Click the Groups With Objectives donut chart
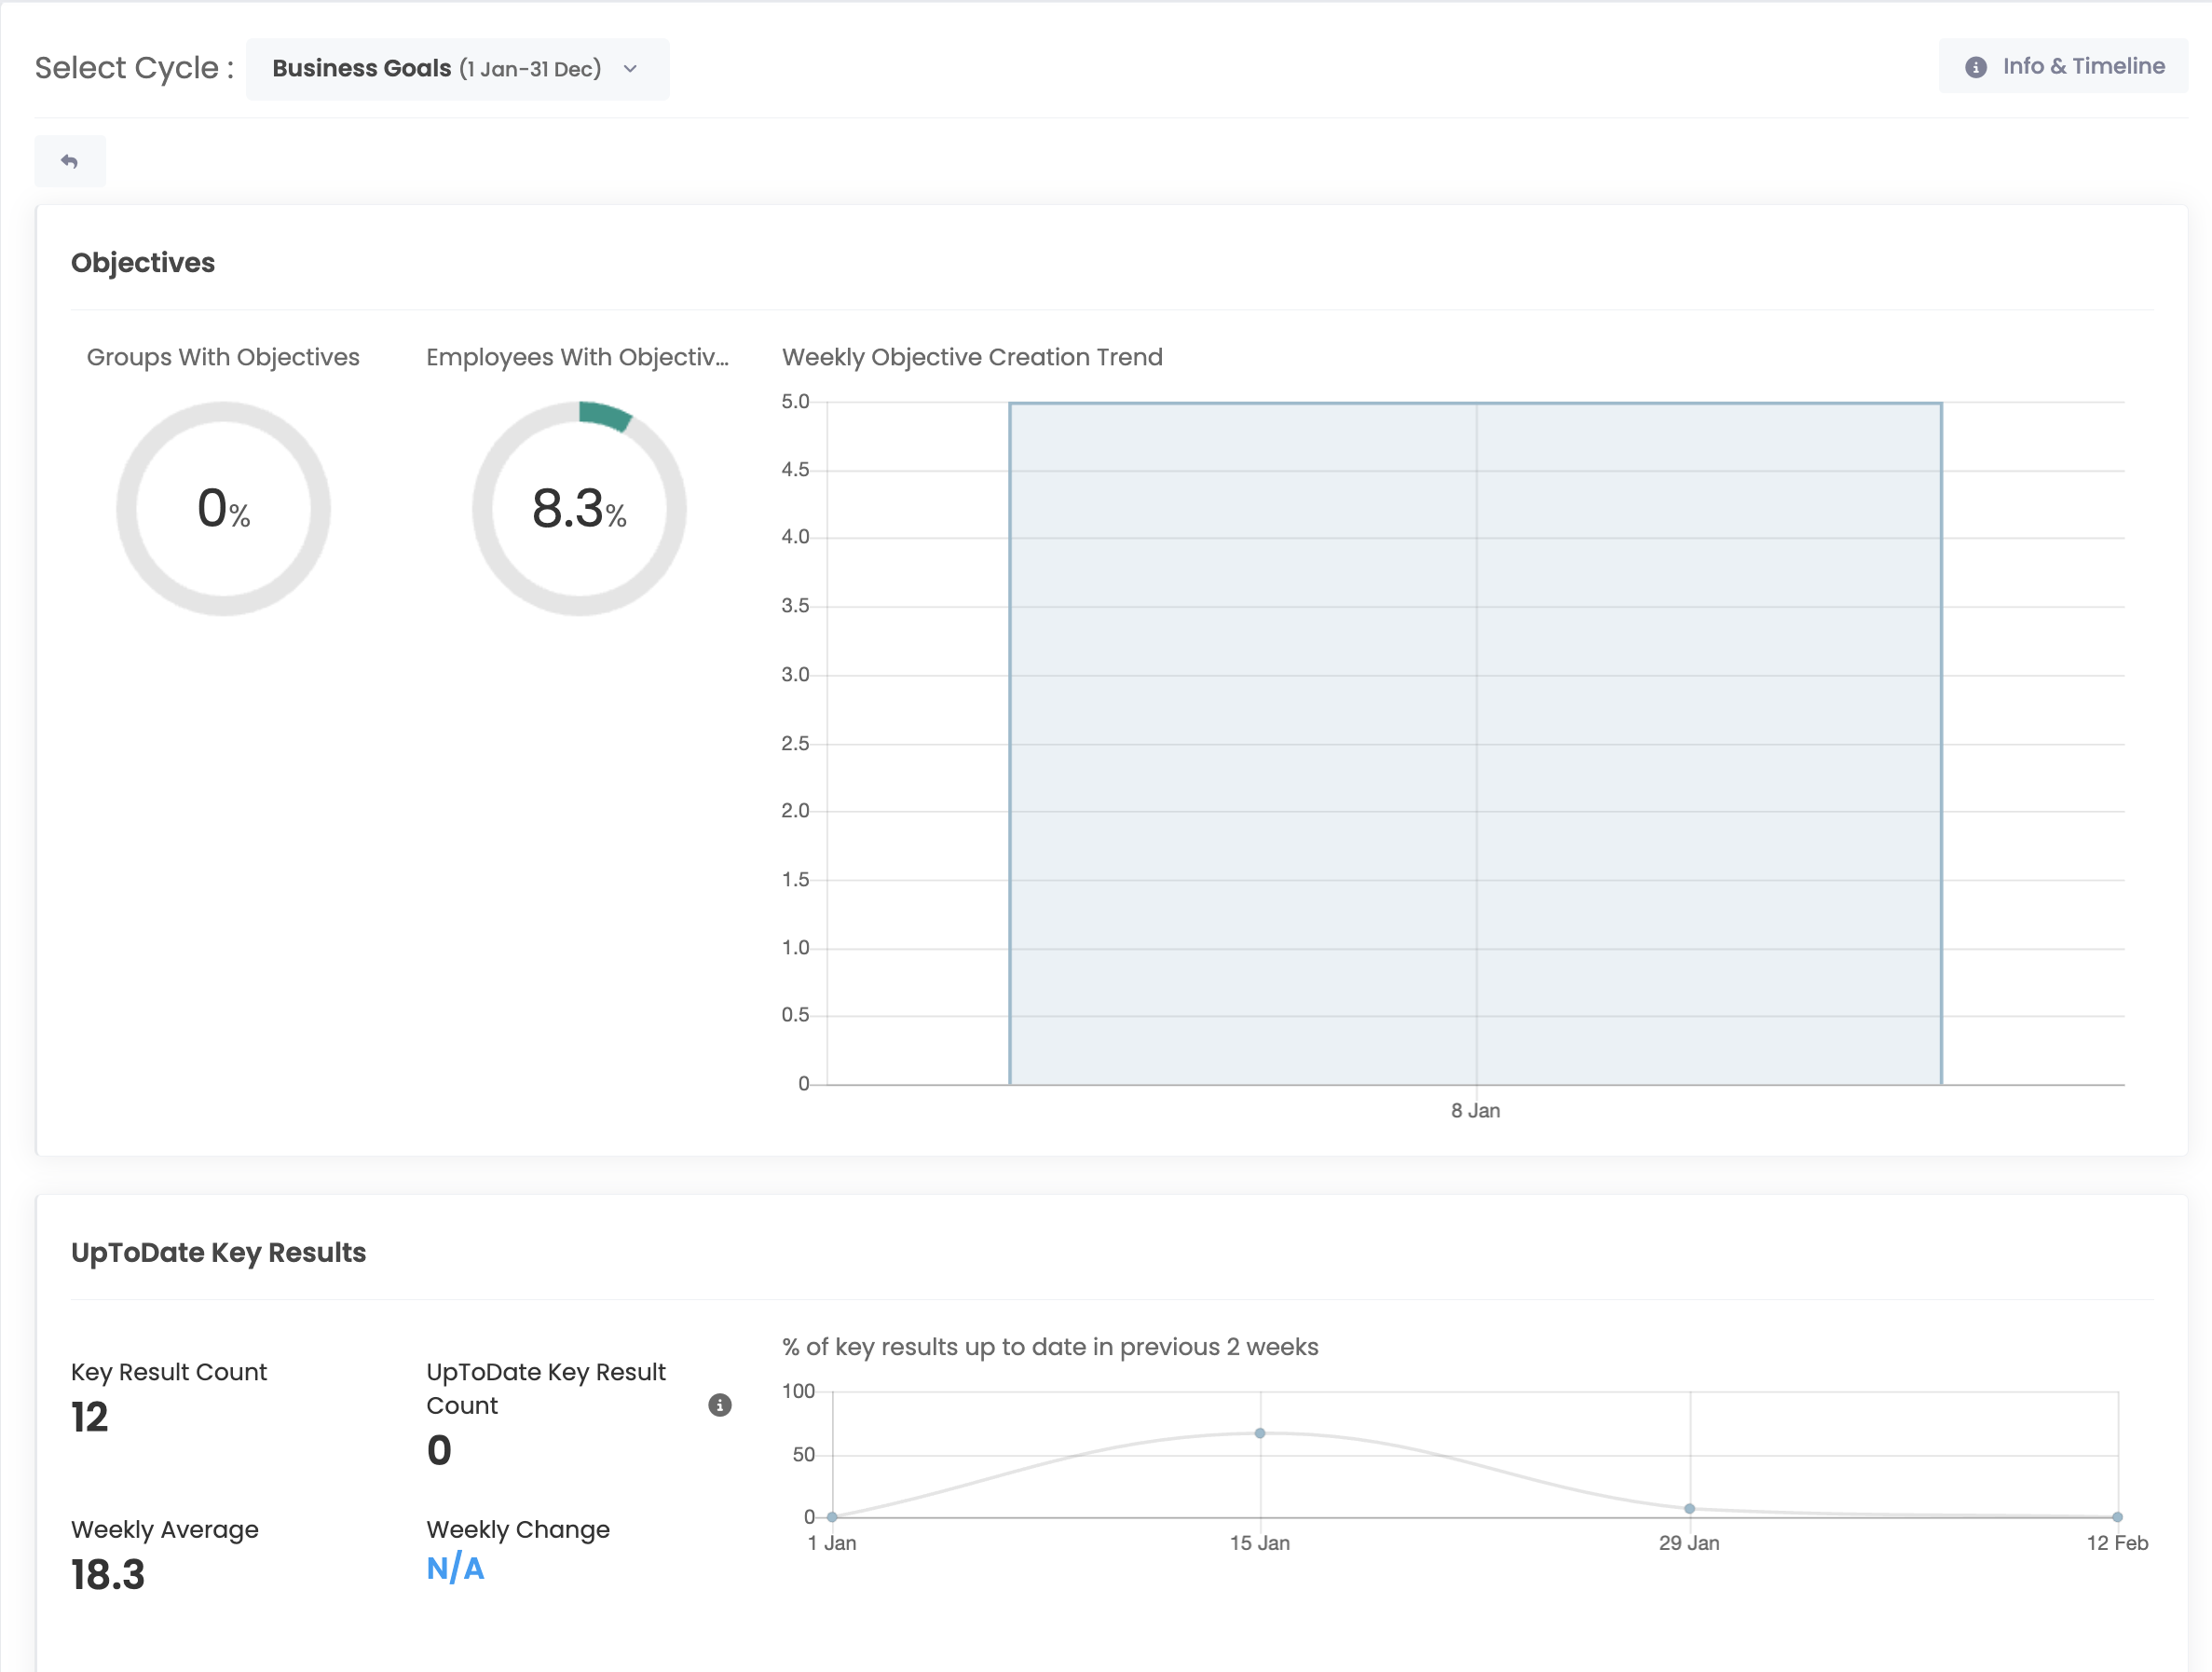The image size is (2212, 1672). [223, 508]
